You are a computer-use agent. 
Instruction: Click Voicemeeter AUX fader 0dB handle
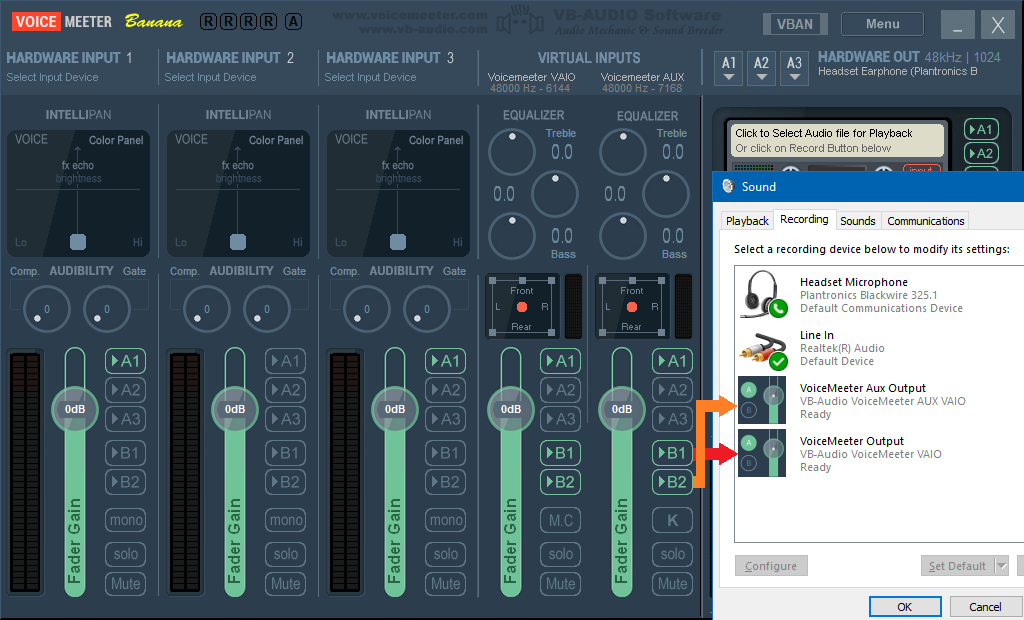[x=622, y=409]
